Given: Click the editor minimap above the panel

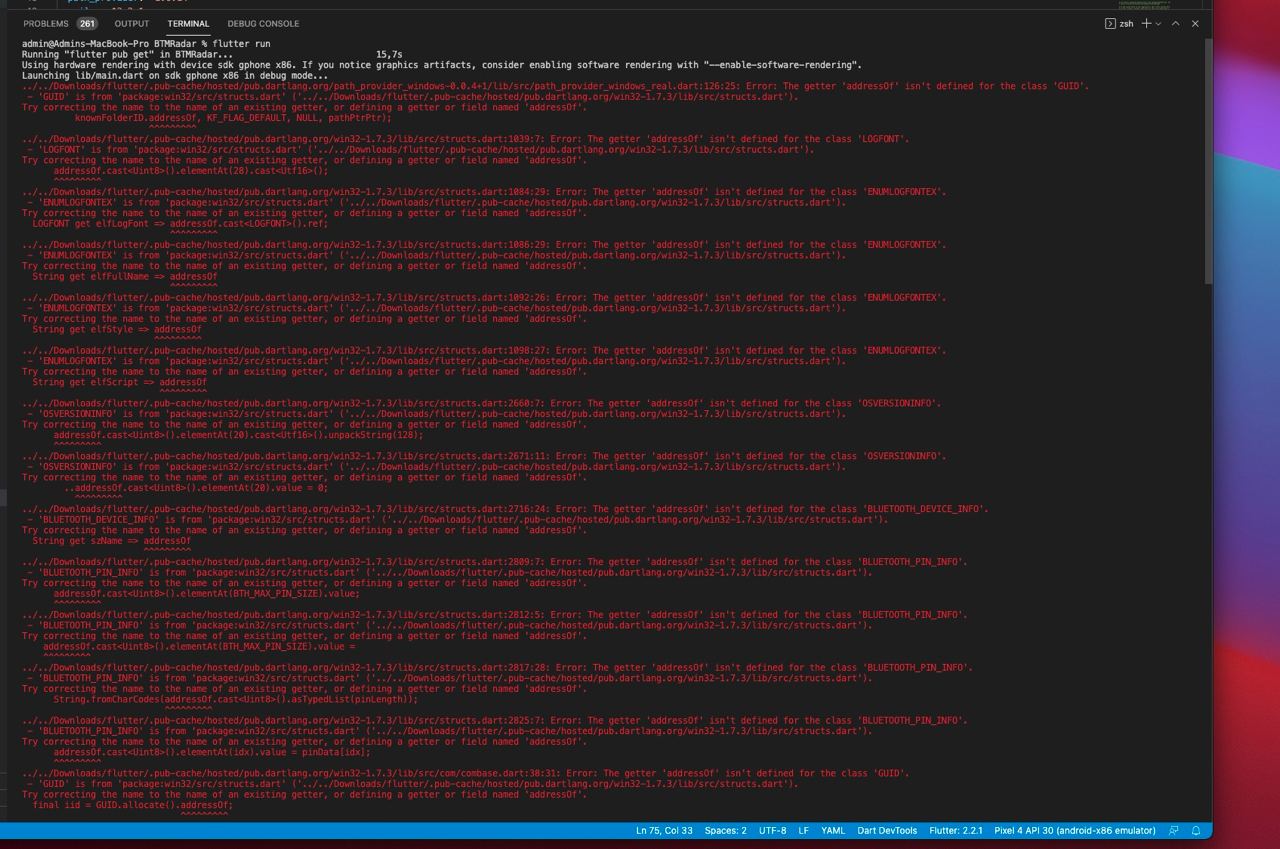Looking at the screenshot, I should point(1144,4).
